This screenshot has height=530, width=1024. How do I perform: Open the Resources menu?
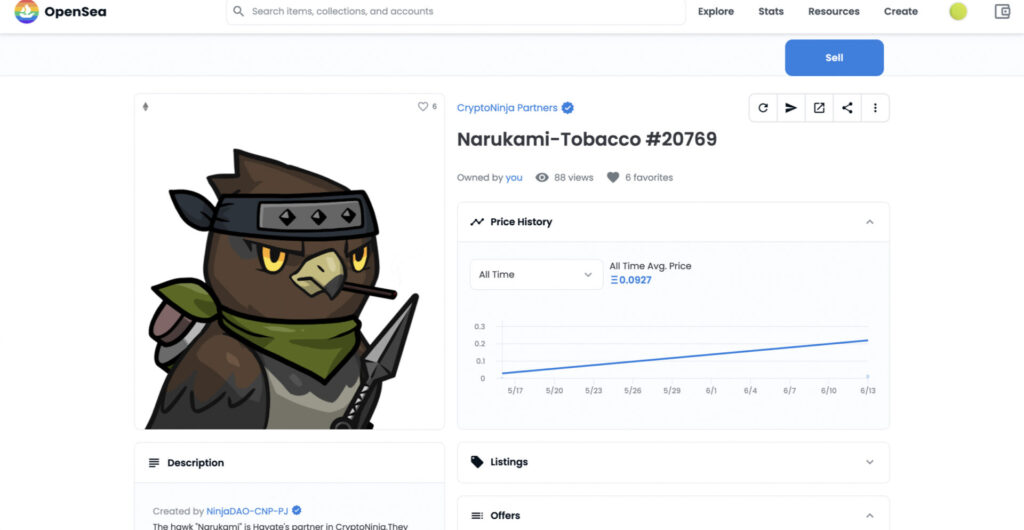(x=833, y=11)
